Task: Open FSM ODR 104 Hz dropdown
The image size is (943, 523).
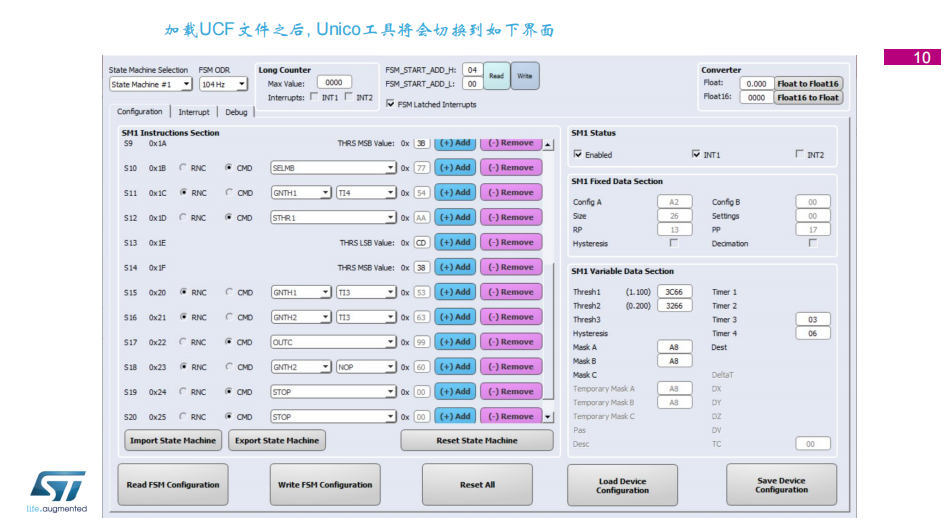Action: pos(223,84)
